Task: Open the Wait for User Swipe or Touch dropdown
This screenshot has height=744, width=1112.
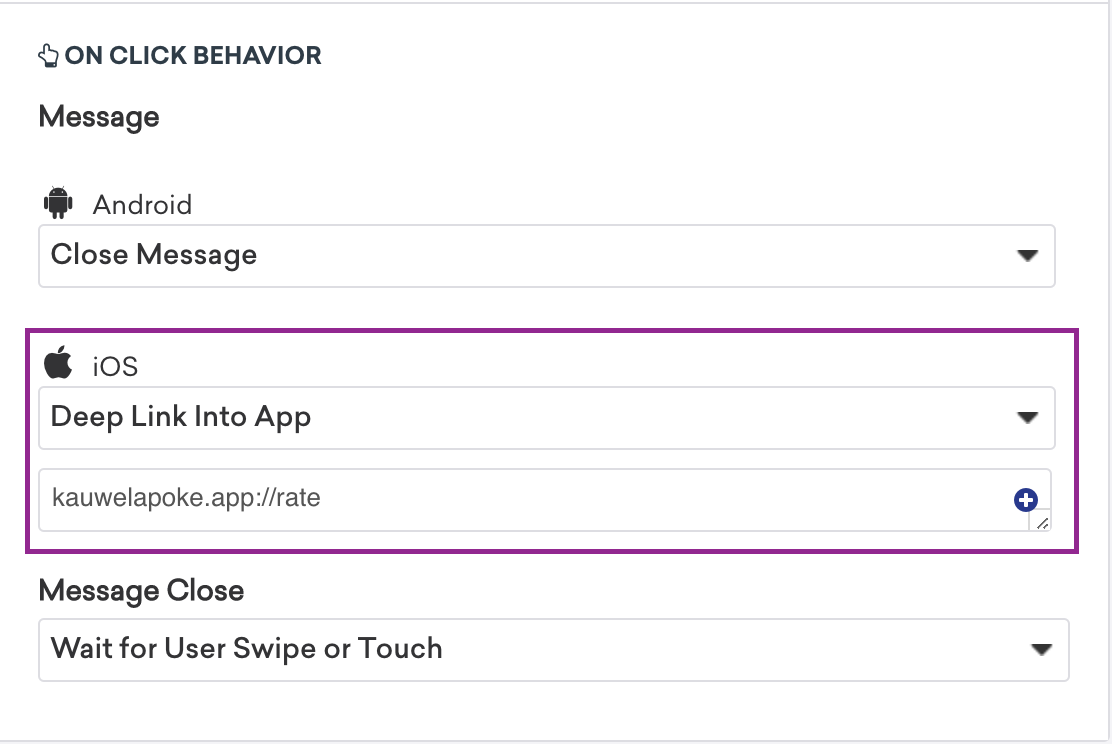Action: 554,650
